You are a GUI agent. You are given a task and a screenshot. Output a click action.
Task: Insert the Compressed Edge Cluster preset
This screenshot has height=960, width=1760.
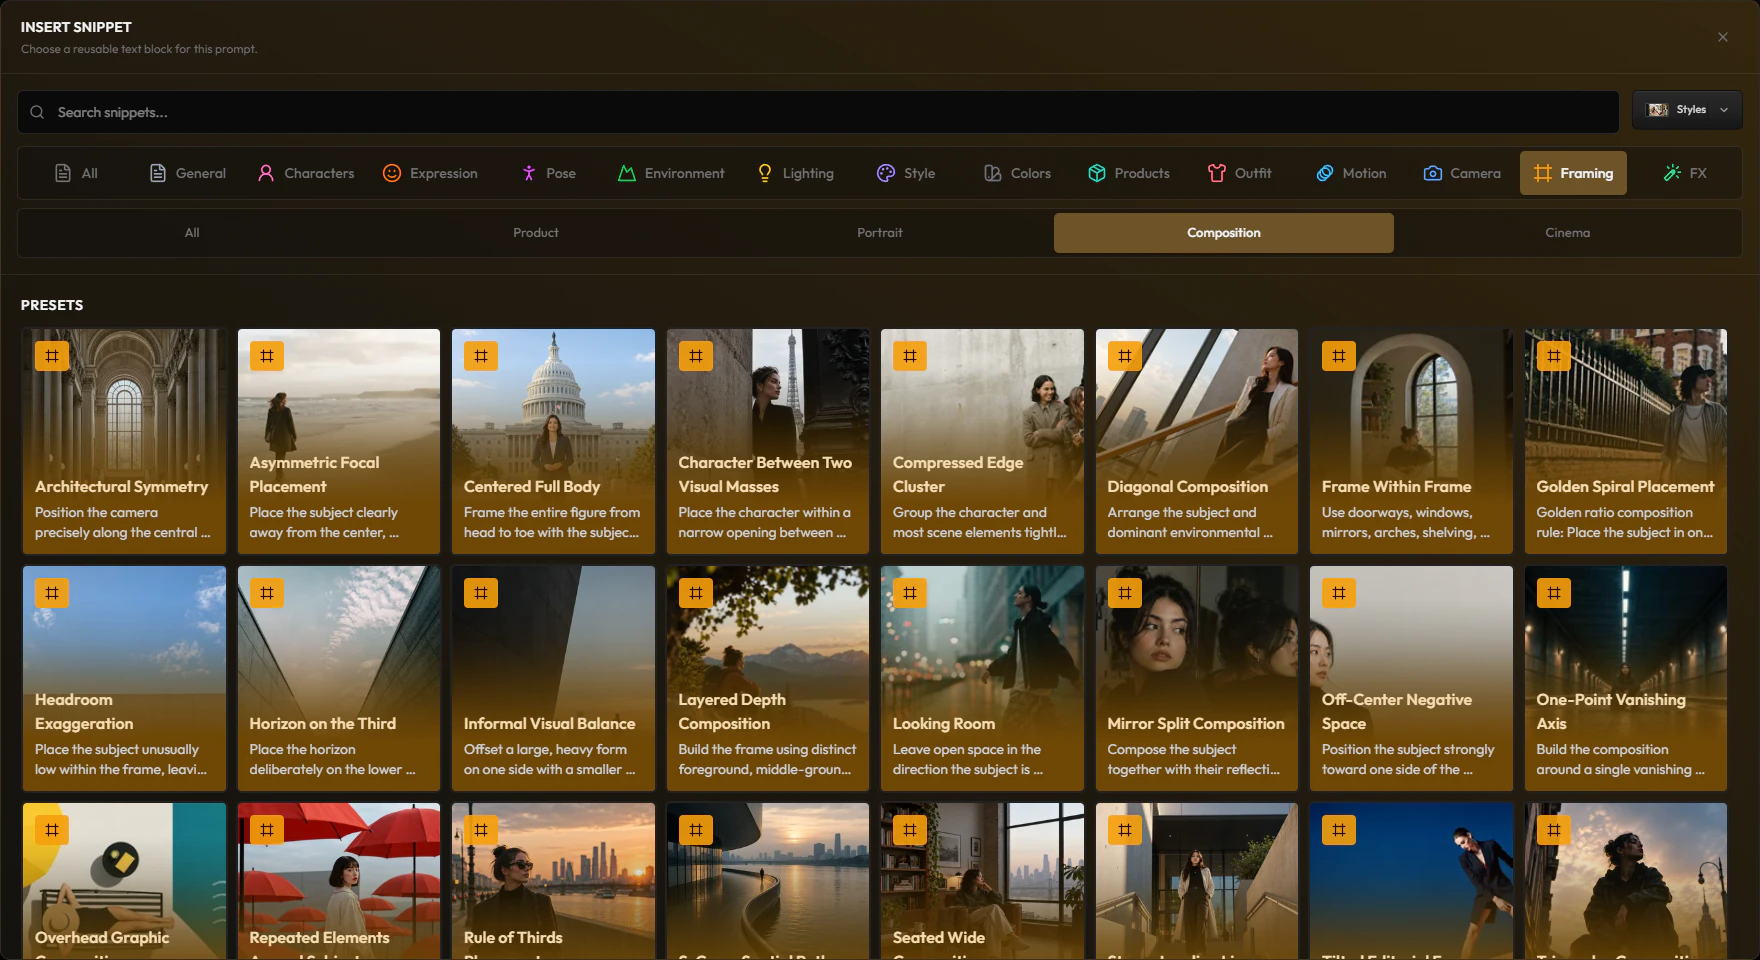point(982,441)
